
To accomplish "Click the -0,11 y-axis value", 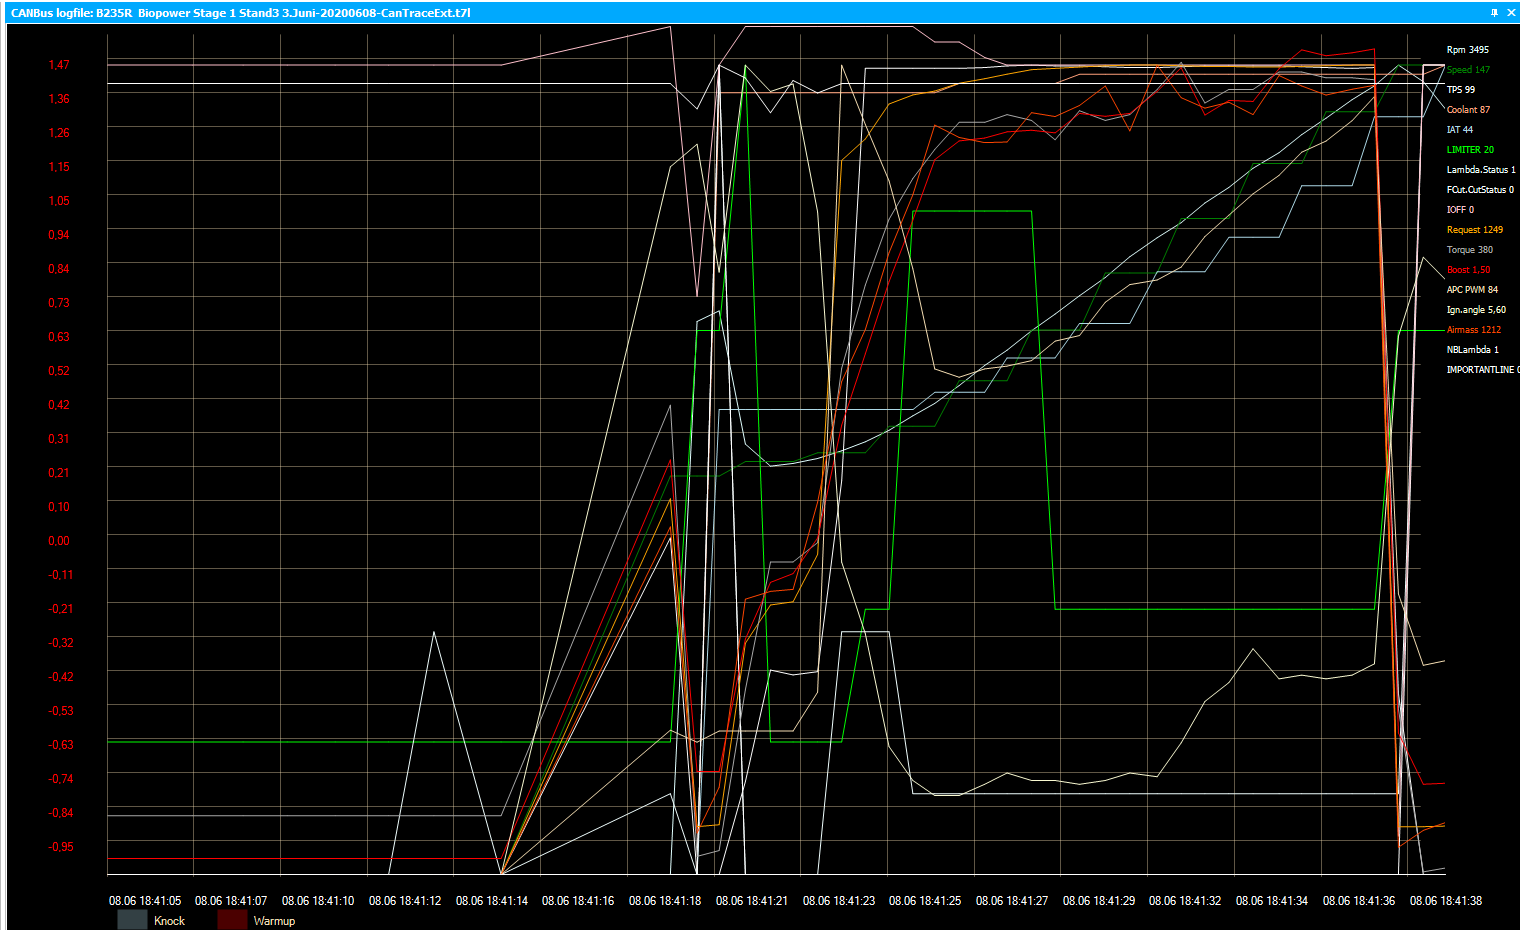I will tap(61, 575).
